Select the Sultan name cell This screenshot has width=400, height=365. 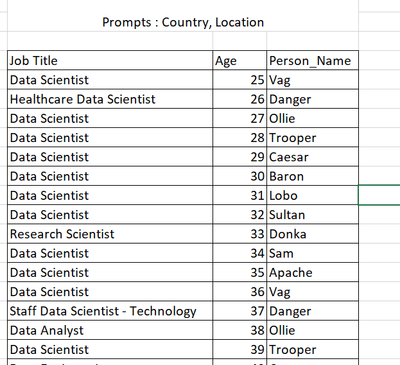pyautogui.click(x=313, y=214)
